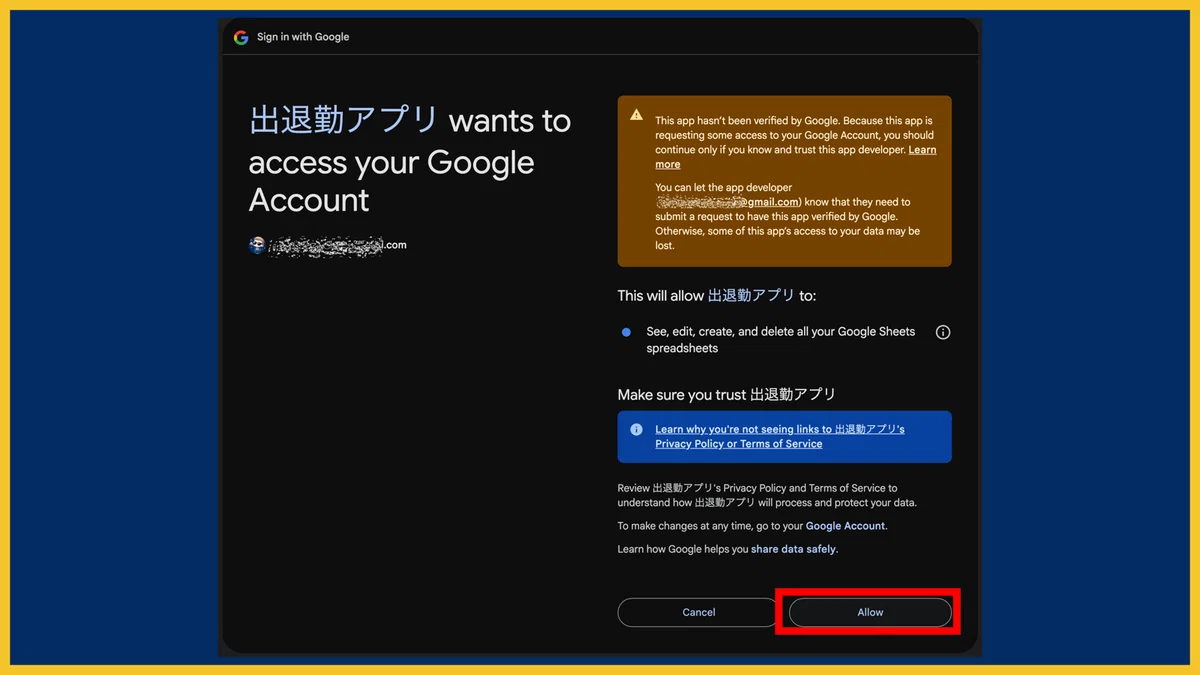Click the Google logo in dialog header

(241, 37)
